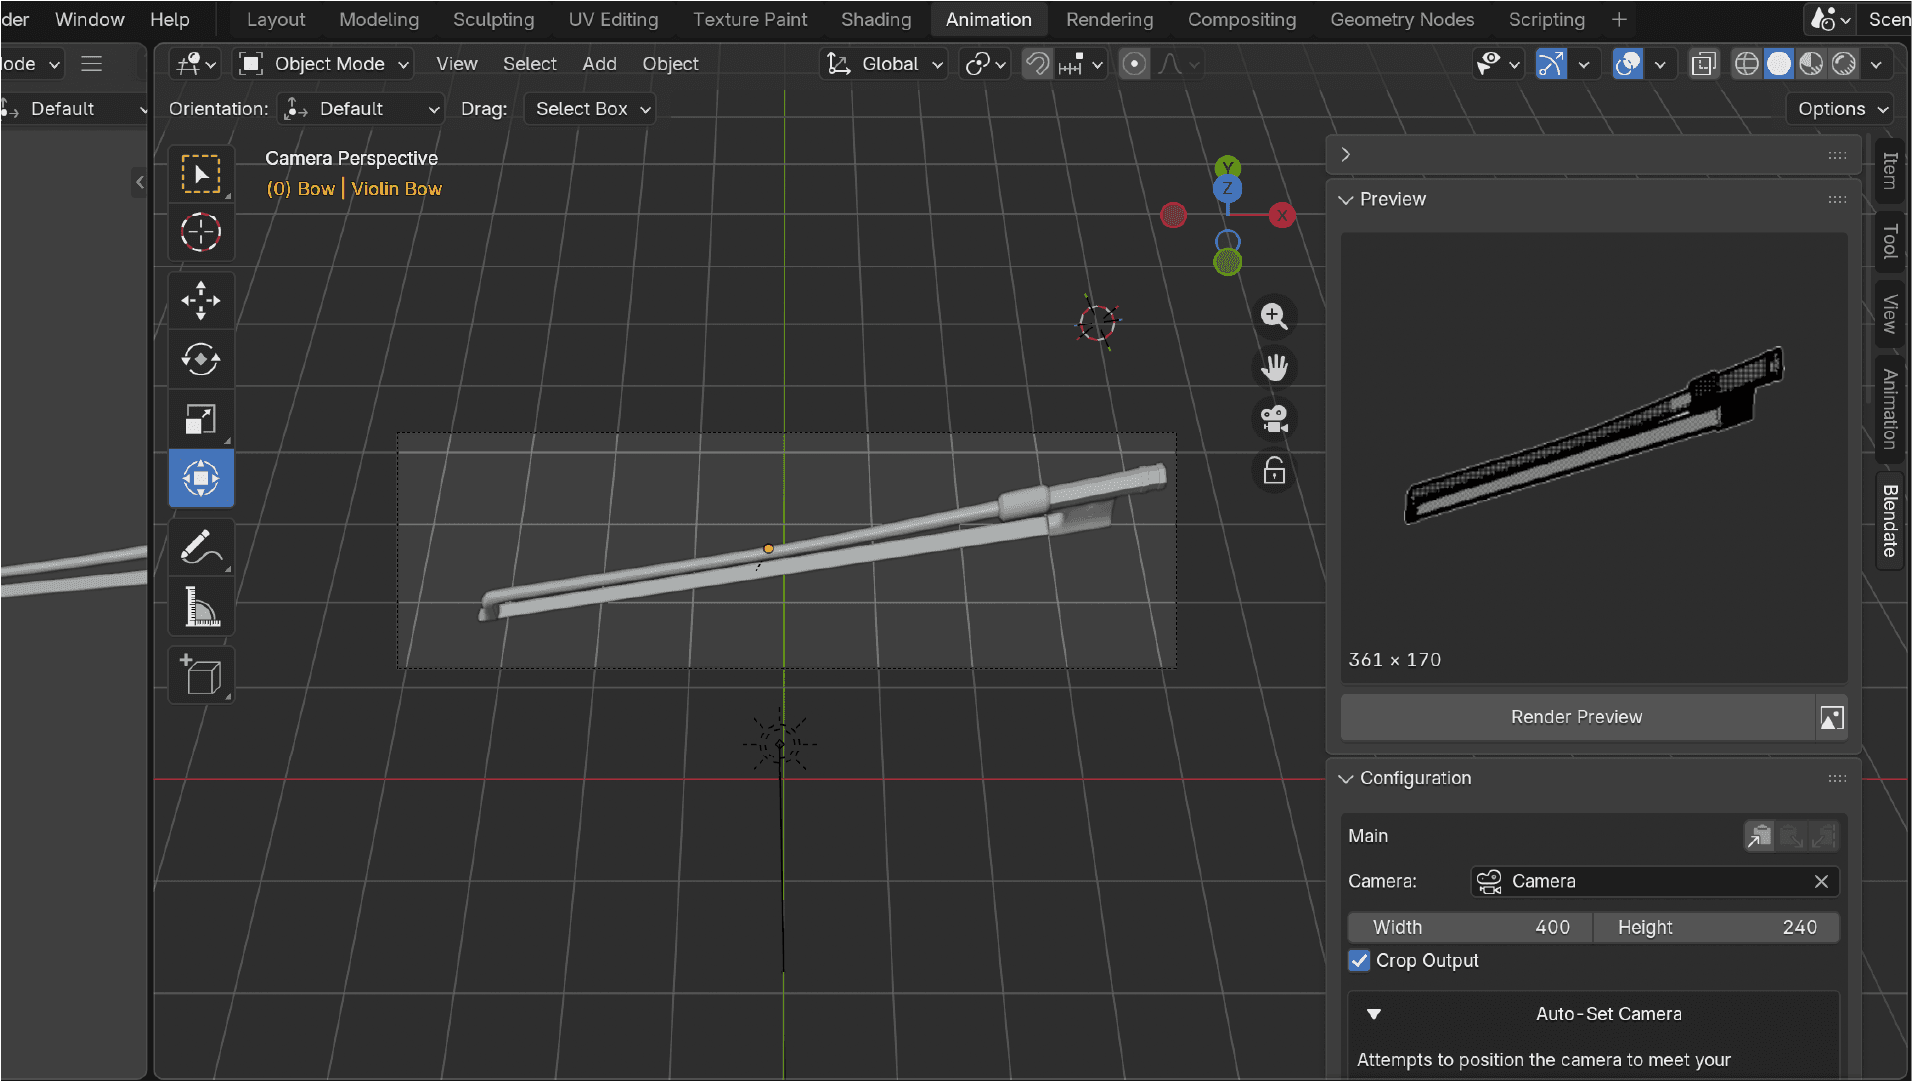Viewport: 1912px width, 1082px height.
Task: Select the Annotate pencil tool
Action: pyautogui.click(x=201, y=547)
